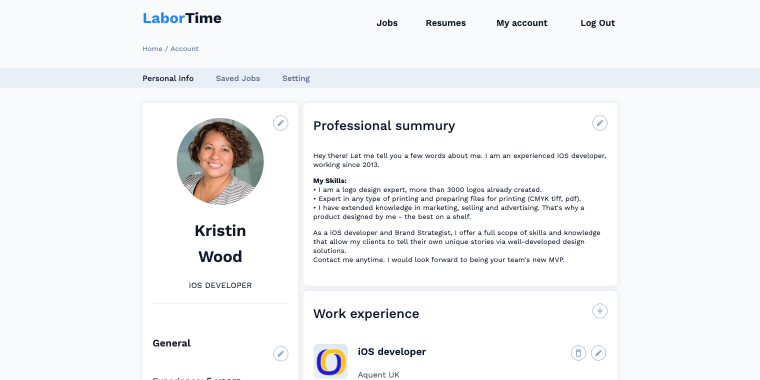Click the Account breadcrumb
Screen dimensions: 760x380
184,49
